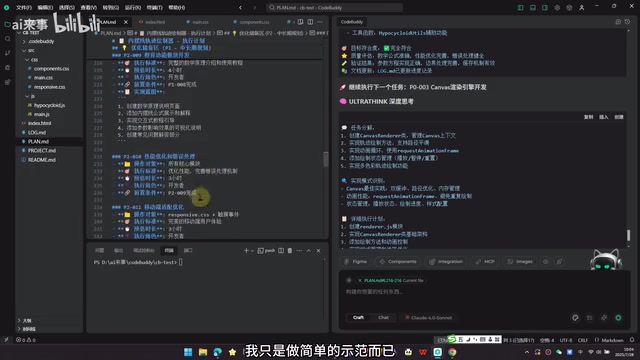Open the Run and Debug view
This screenshot has width=640, height=360.
click(7, 67)
